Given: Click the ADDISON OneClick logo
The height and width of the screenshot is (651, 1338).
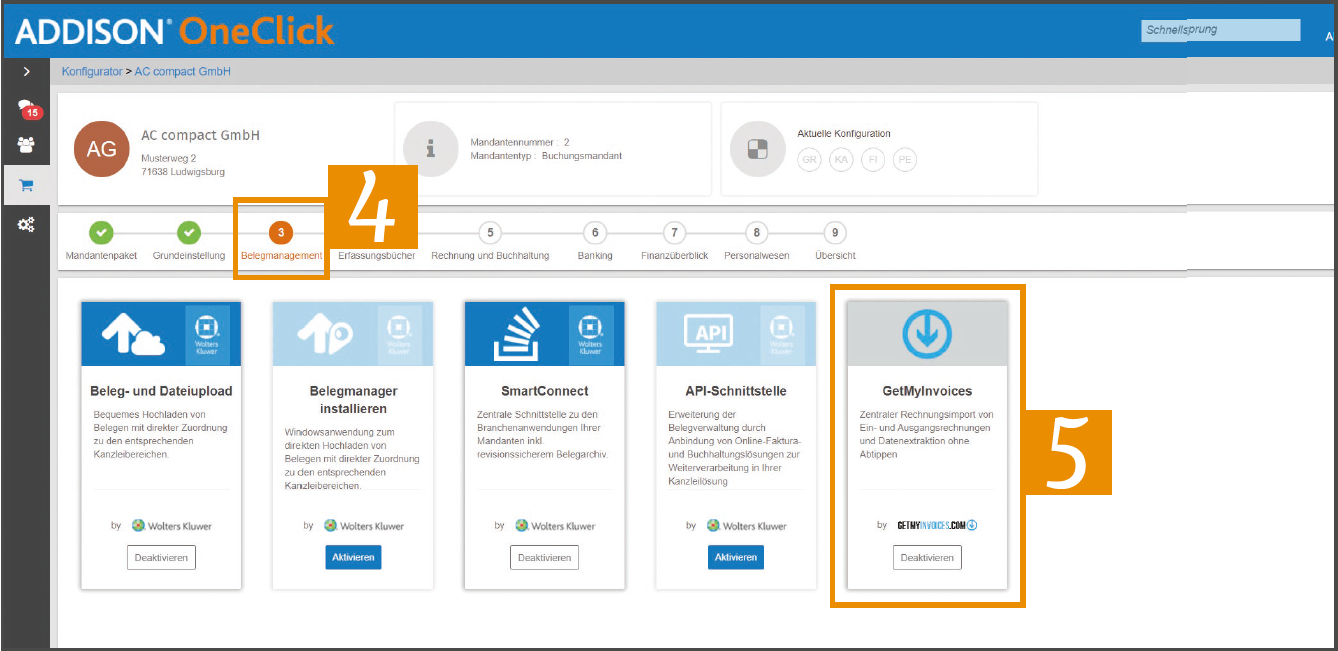Looking at the screenshot, I should click(x=174, y=31).
